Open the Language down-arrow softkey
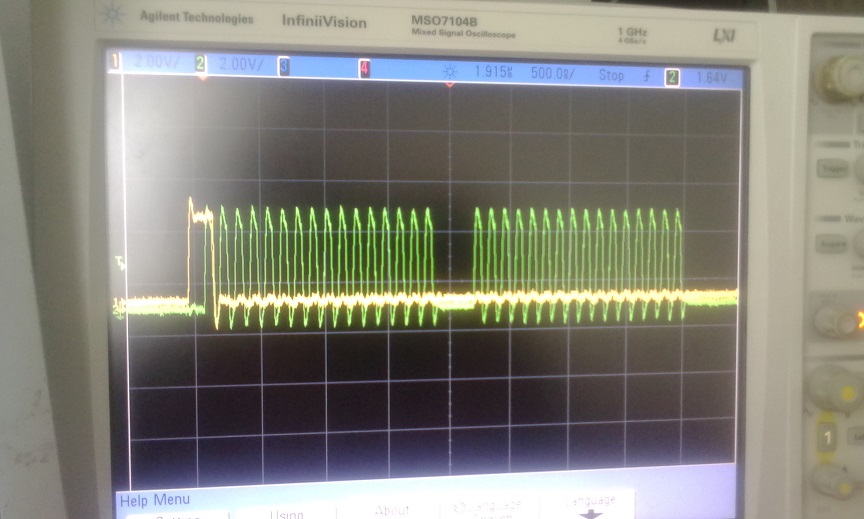Image resolution: width=864 pixels, height=519 pixels. pyautogui.click(x=589, y=506)
